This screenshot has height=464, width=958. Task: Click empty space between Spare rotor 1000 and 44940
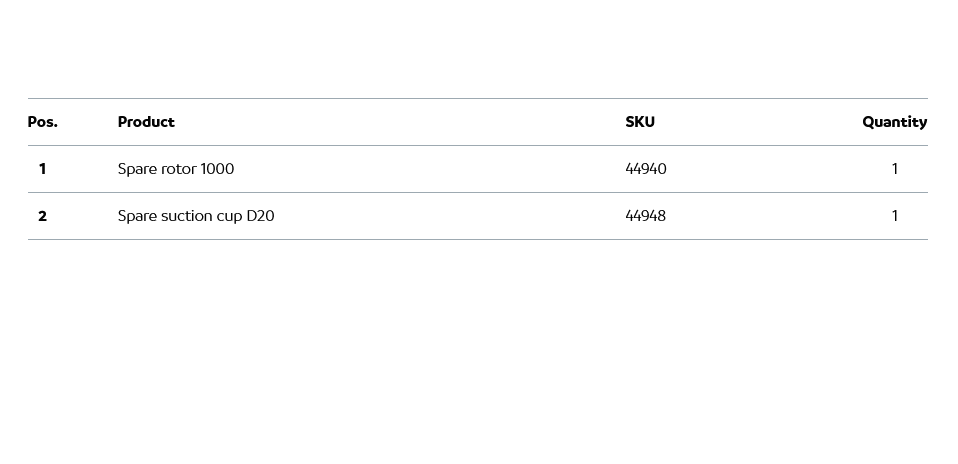[430, 169]
